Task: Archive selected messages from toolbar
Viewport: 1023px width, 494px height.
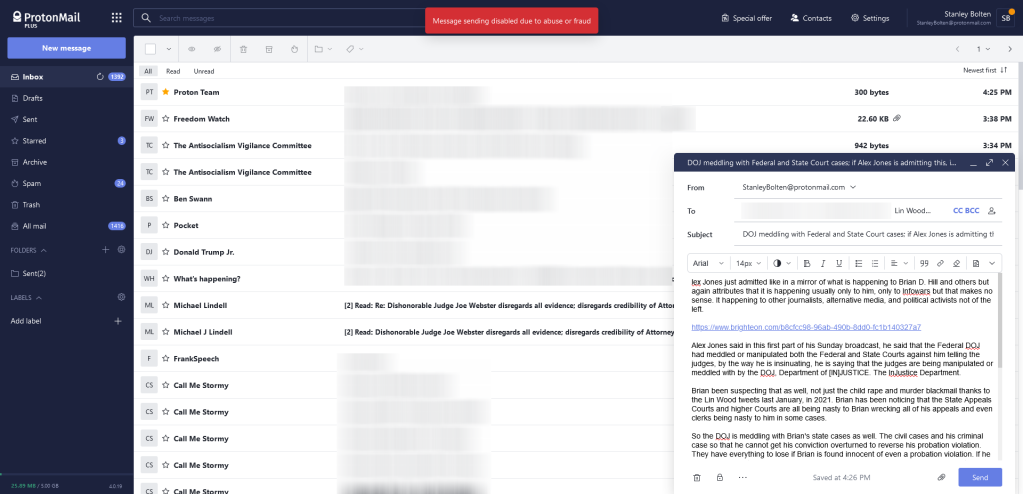Action: pyautogui.click(x=268, y=49)
